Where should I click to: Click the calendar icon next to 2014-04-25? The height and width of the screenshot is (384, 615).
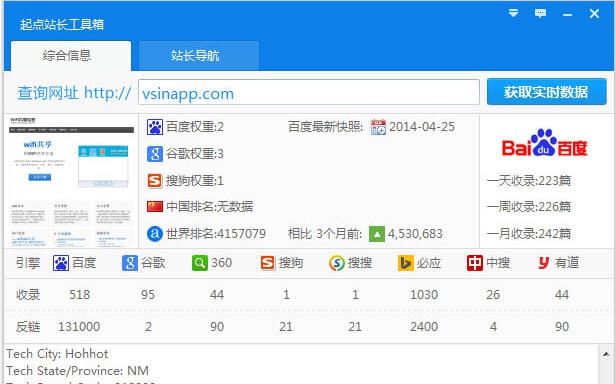378,127
